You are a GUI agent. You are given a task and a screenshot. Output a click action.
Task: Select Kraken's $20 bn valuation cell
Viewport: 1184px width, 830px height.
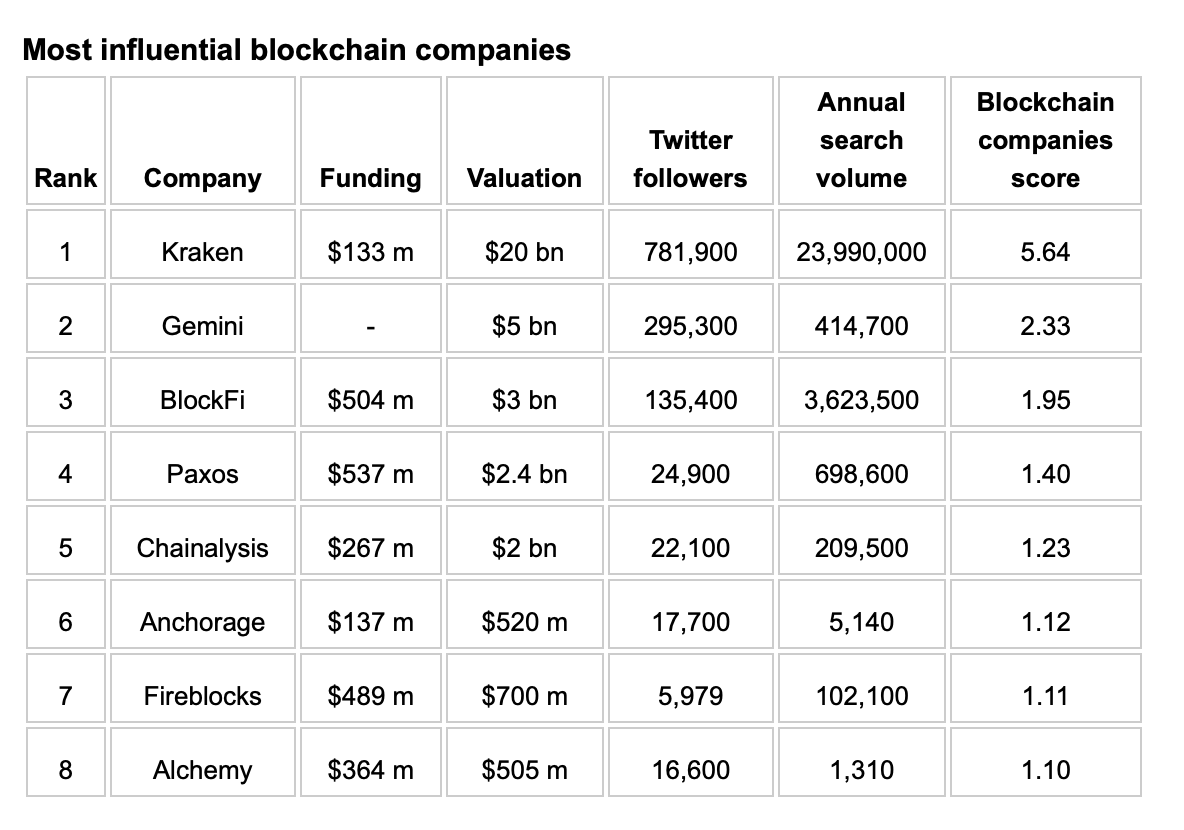524,251
